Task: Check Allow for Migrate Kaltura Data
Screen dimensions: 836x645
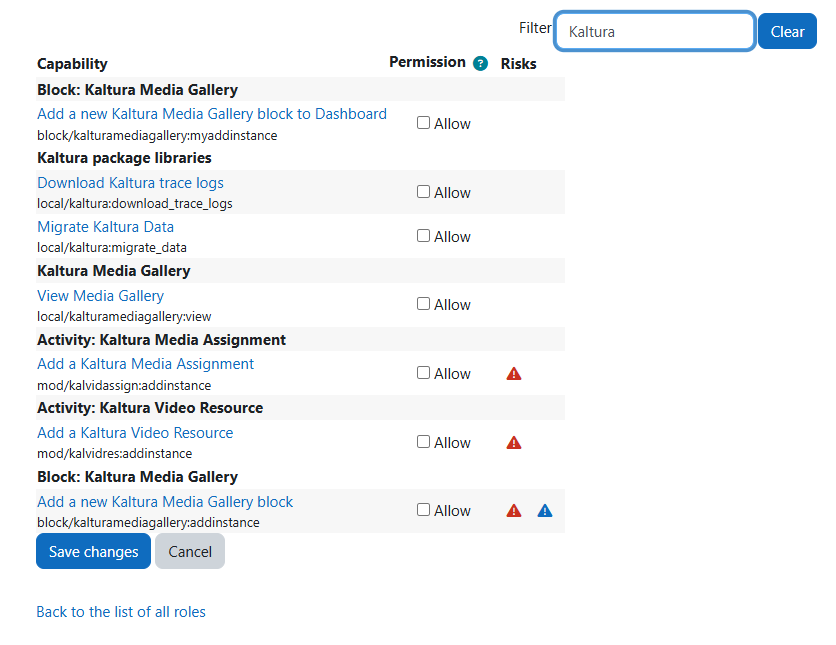Action: [x=424, y=236]
